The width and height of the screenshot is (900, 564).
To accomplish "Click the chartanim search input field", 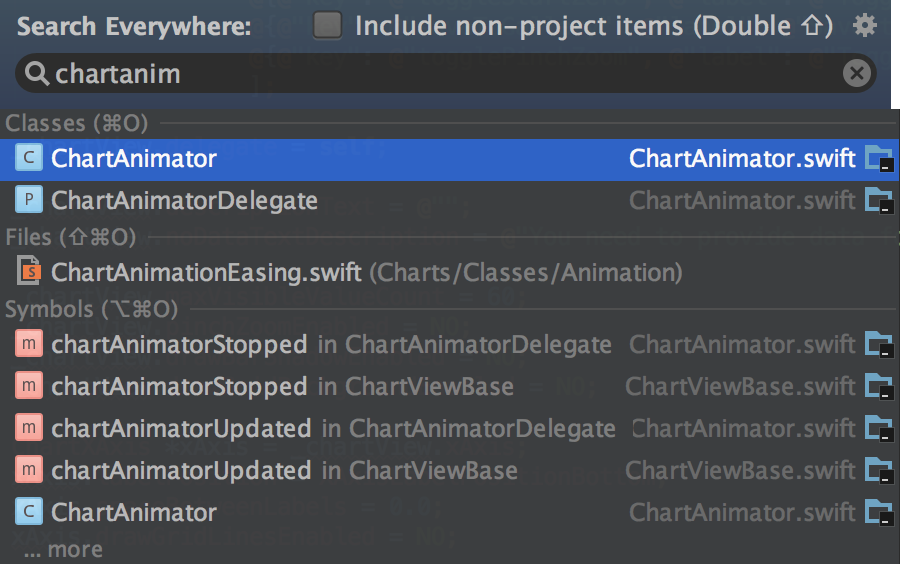I will [445, 73].
